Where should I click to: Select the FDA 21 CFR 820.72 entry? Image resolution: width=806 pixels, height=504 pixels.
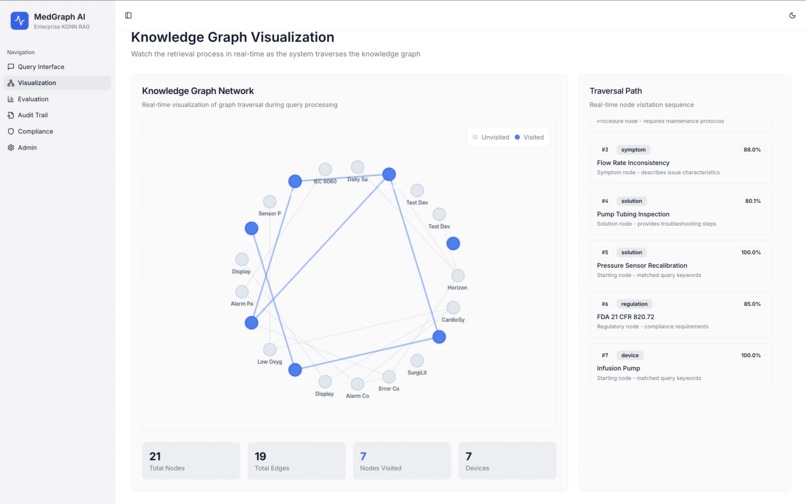coord(681,315)
